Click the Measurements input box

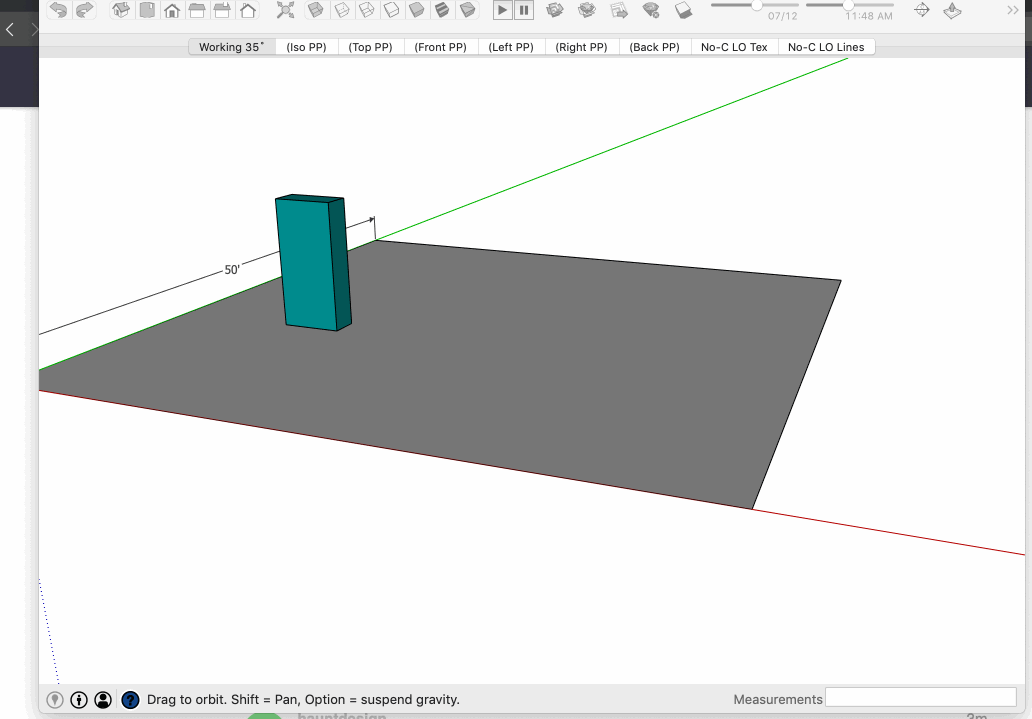coord(920,699)
